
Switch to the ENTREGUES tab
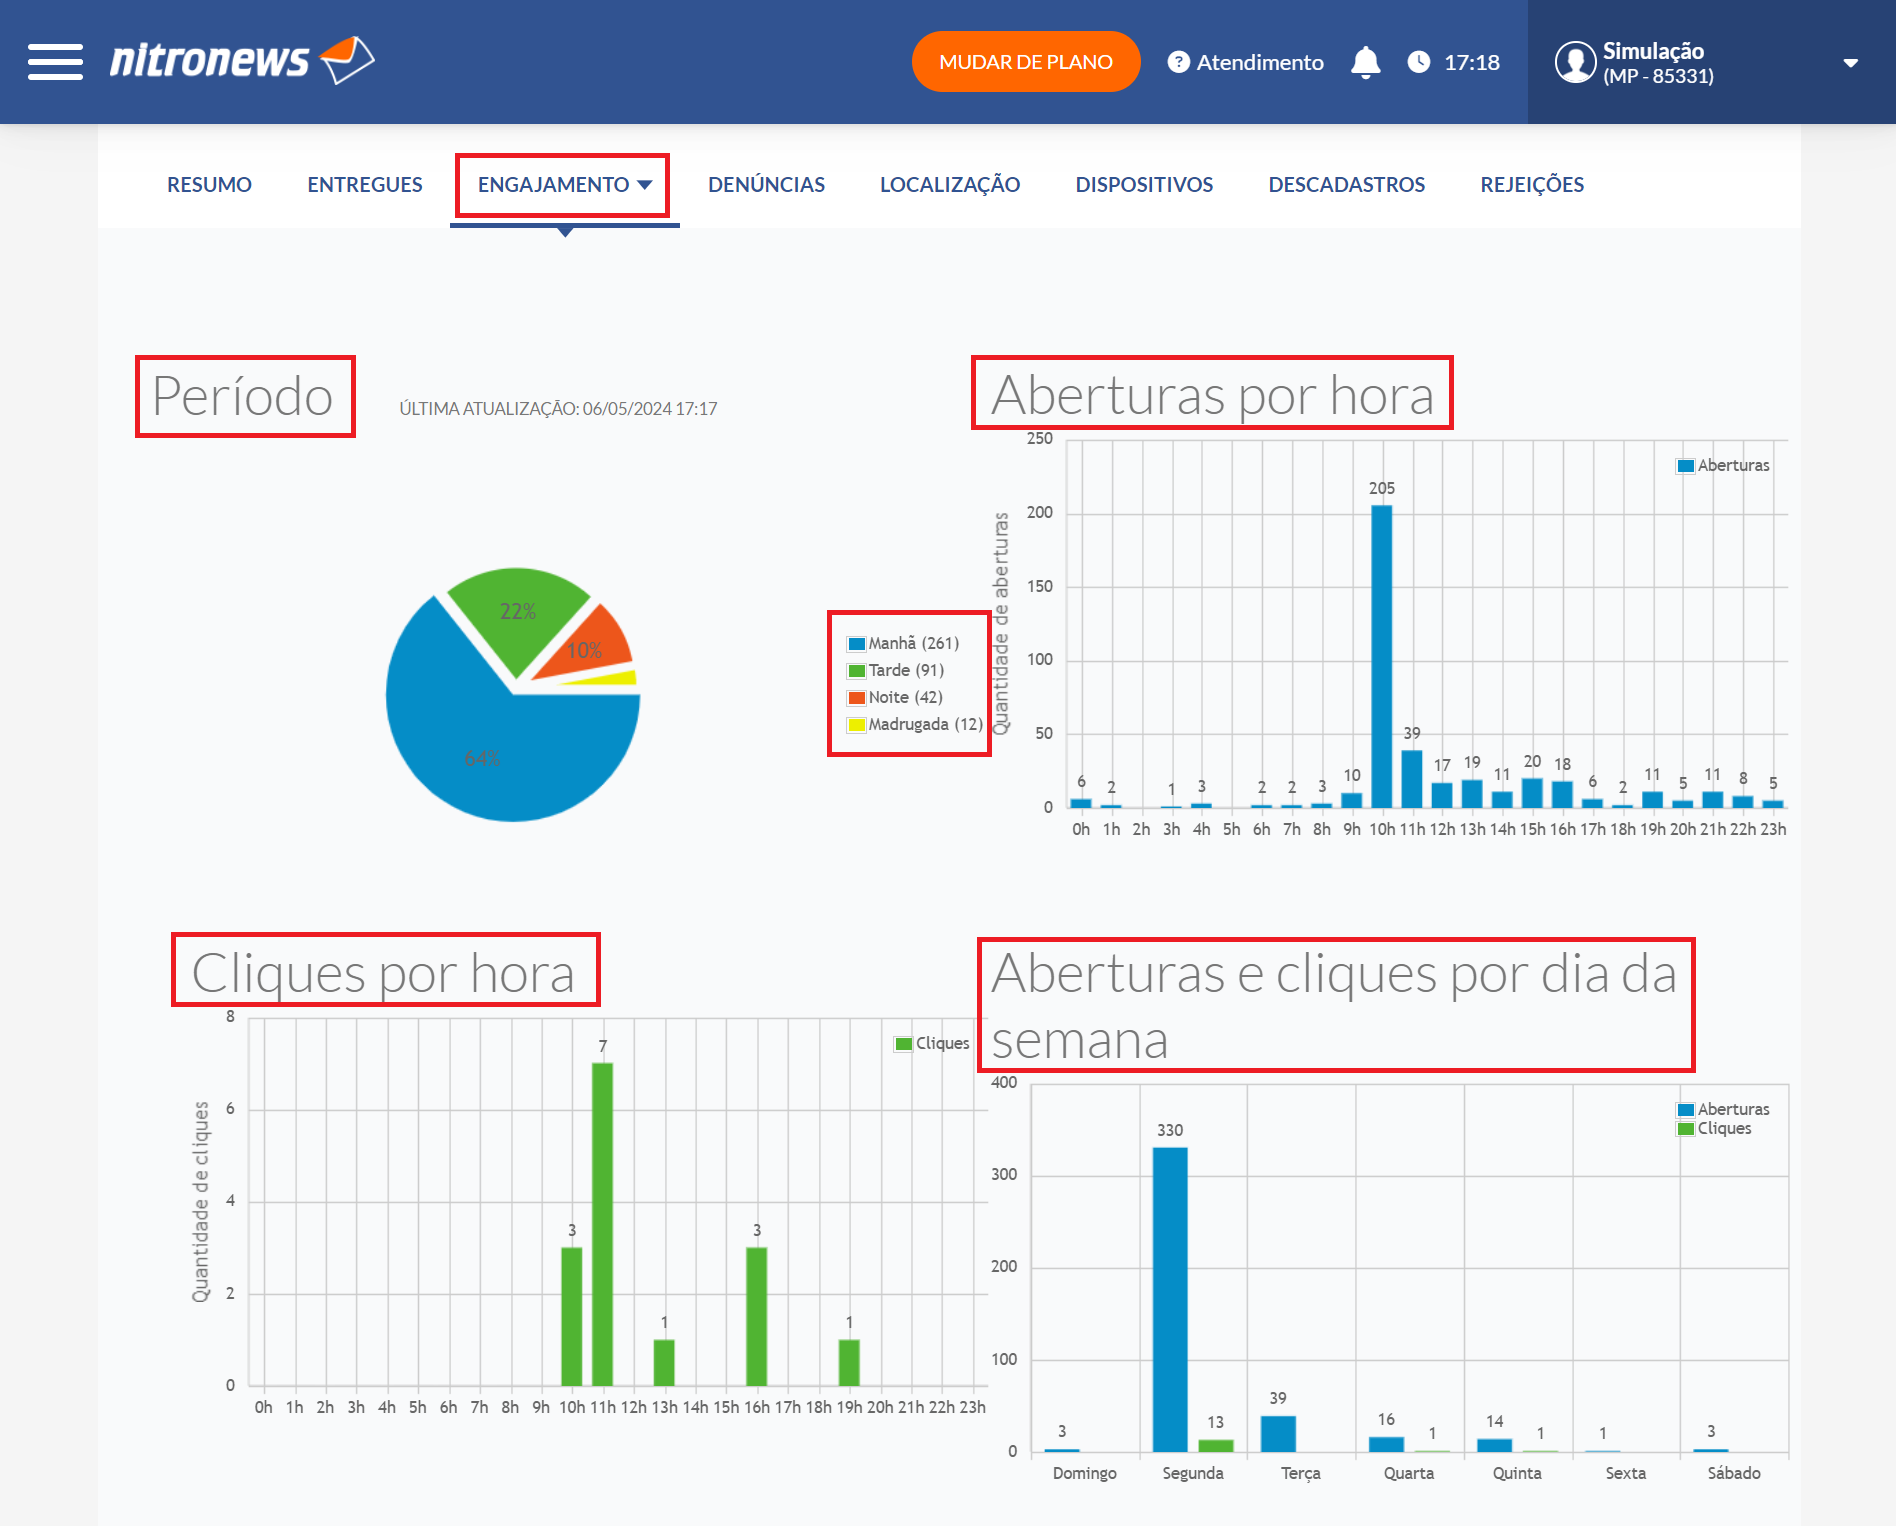click(x=365, y=184)
